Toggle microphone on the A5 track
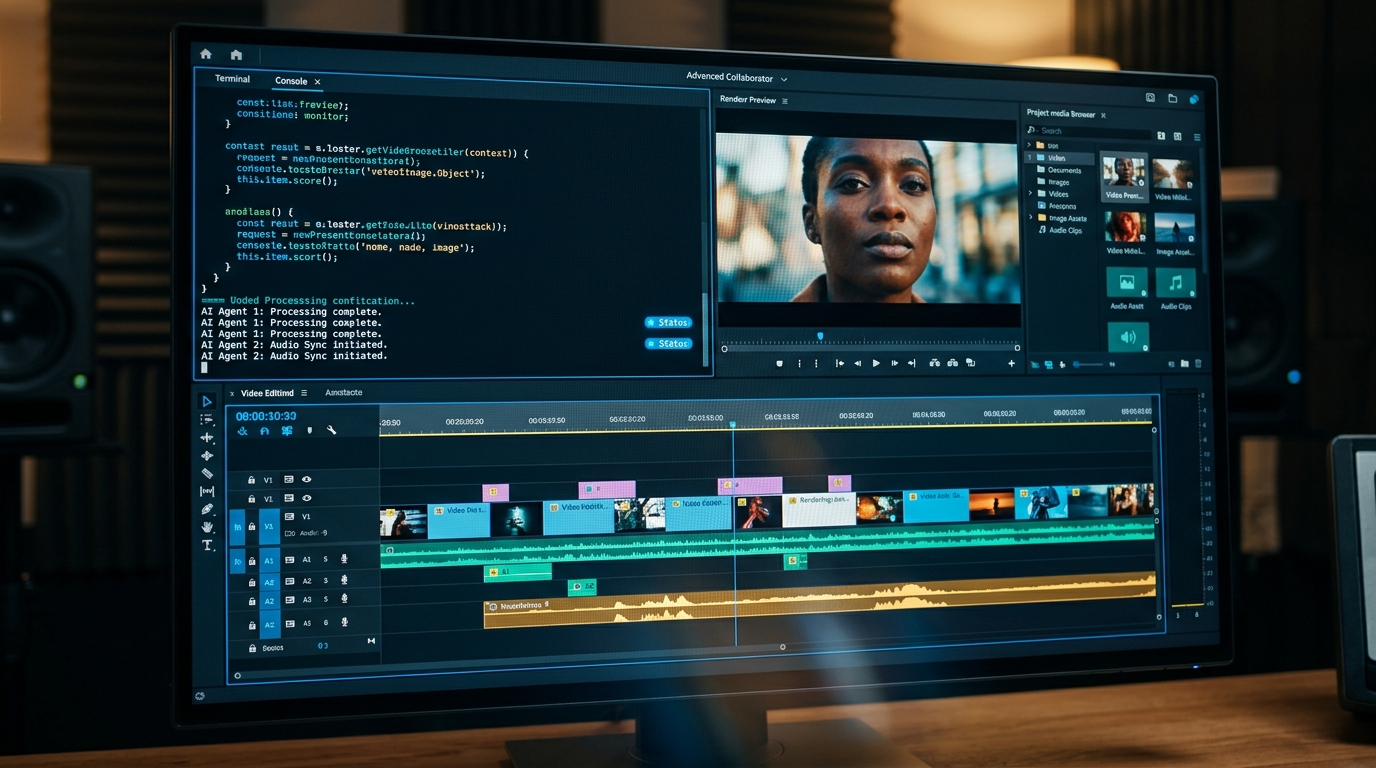Screen dimensions: 1376x768 [x=344, y=622]
